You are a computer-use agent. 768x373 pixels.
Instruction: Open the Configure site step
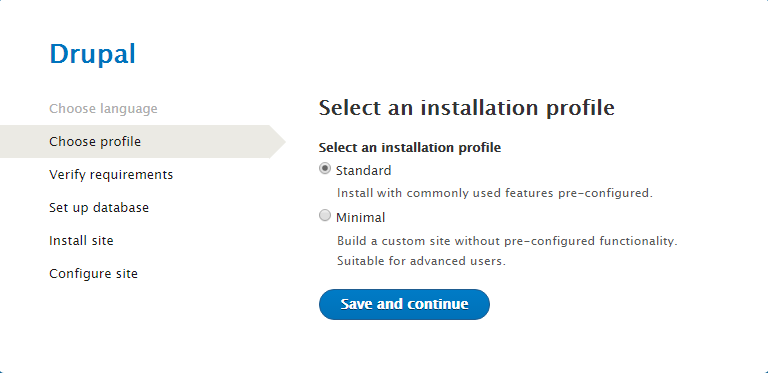pyautogui.click(x=94, y=274)
